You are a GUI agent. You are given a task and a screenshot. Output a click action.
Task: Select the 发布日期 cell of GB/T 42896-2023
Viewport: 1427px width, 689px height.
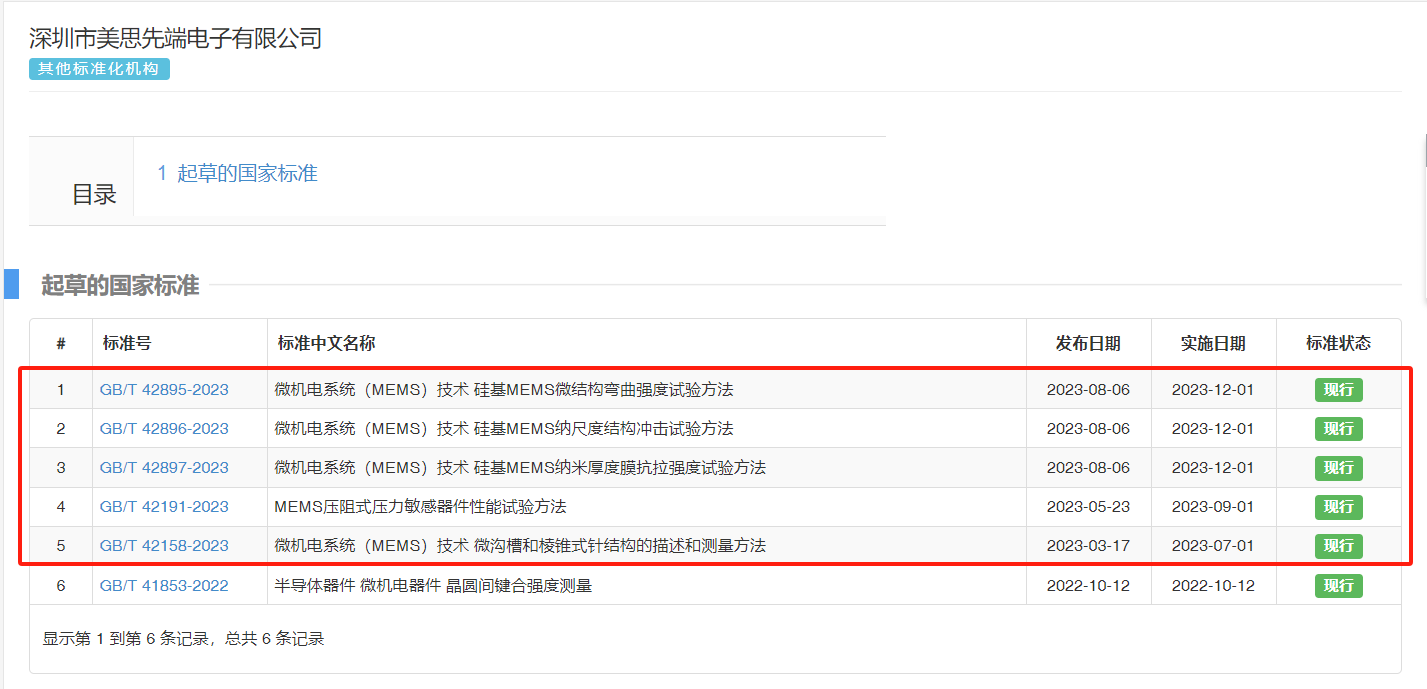[x=1088, y=429]
